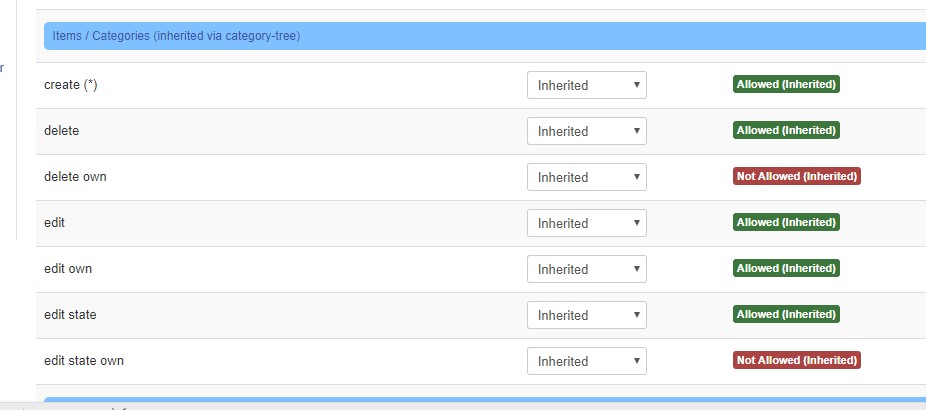Click Not Allowed (Inherited) badge for delete own
Viewport: 926px width, 410px height.
click(797, 176)
